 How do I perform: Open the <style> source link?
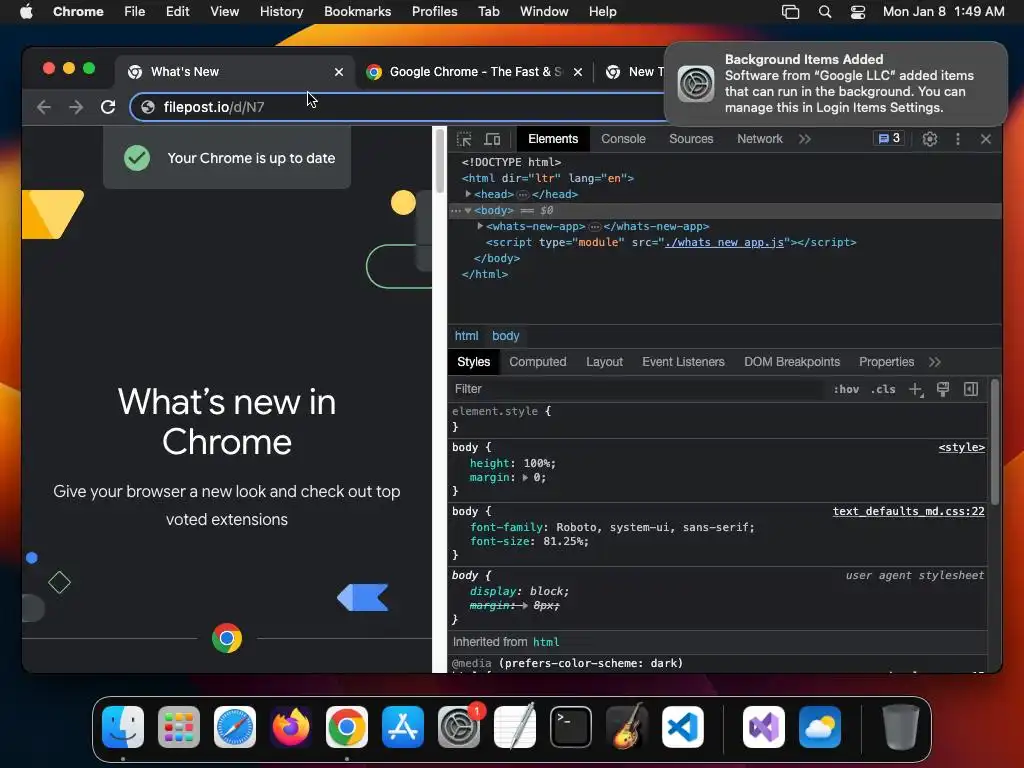click(x=961, y=447)
